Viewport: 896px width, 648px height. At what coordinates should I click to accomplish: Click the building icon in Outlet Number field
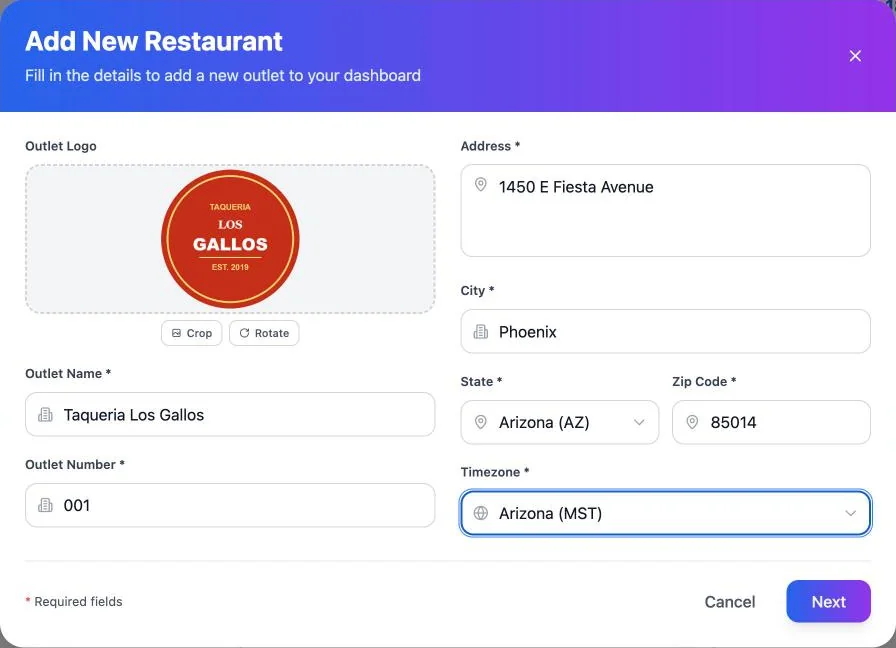click(x=45, y=505)
